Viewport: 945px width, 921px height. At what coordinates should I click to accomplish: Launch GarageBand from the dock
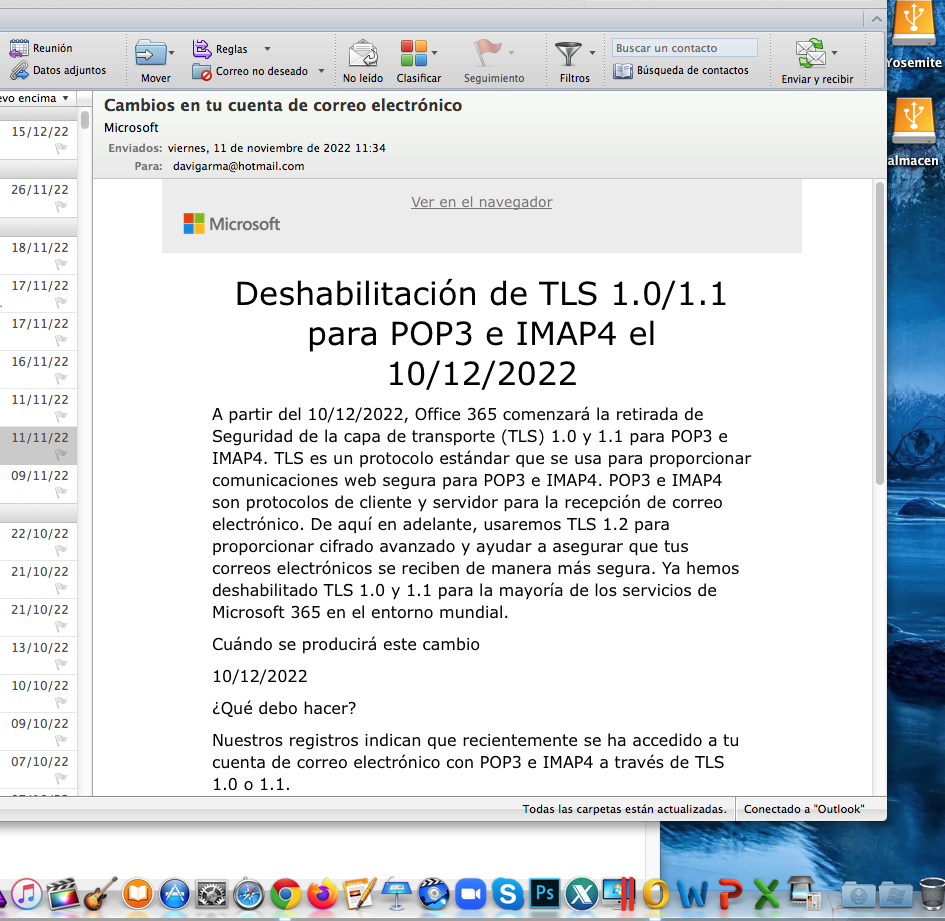point(100,894)
